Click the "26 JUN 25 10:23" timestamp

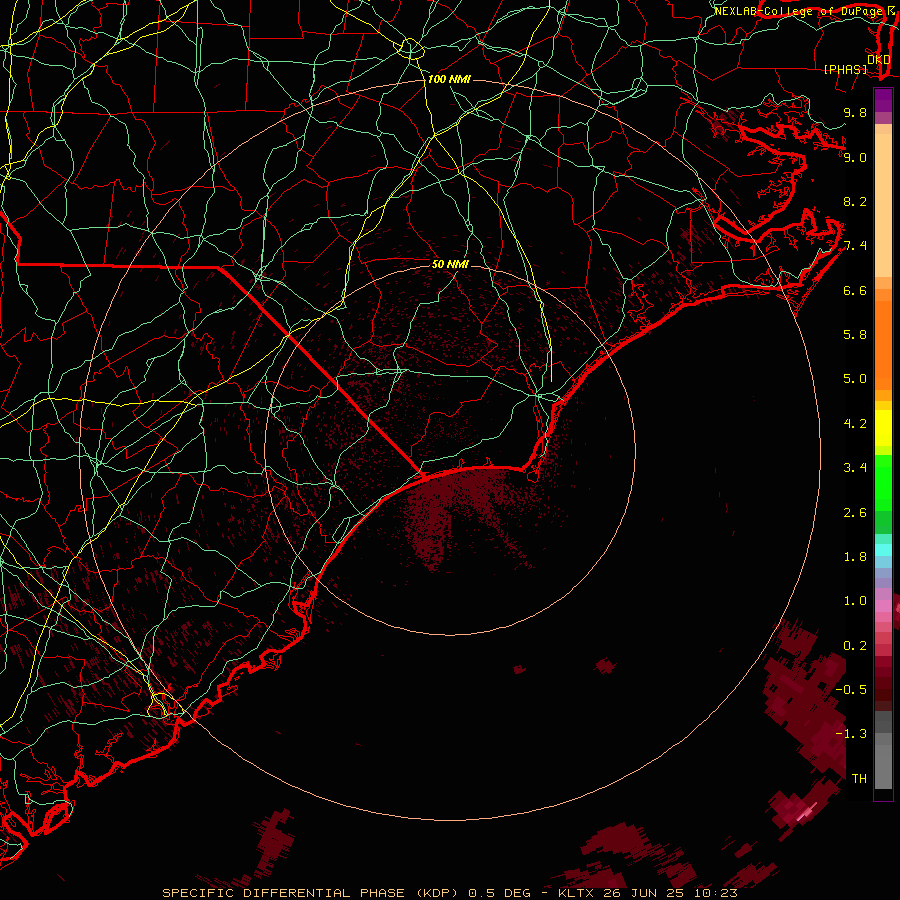click(670, 893)
